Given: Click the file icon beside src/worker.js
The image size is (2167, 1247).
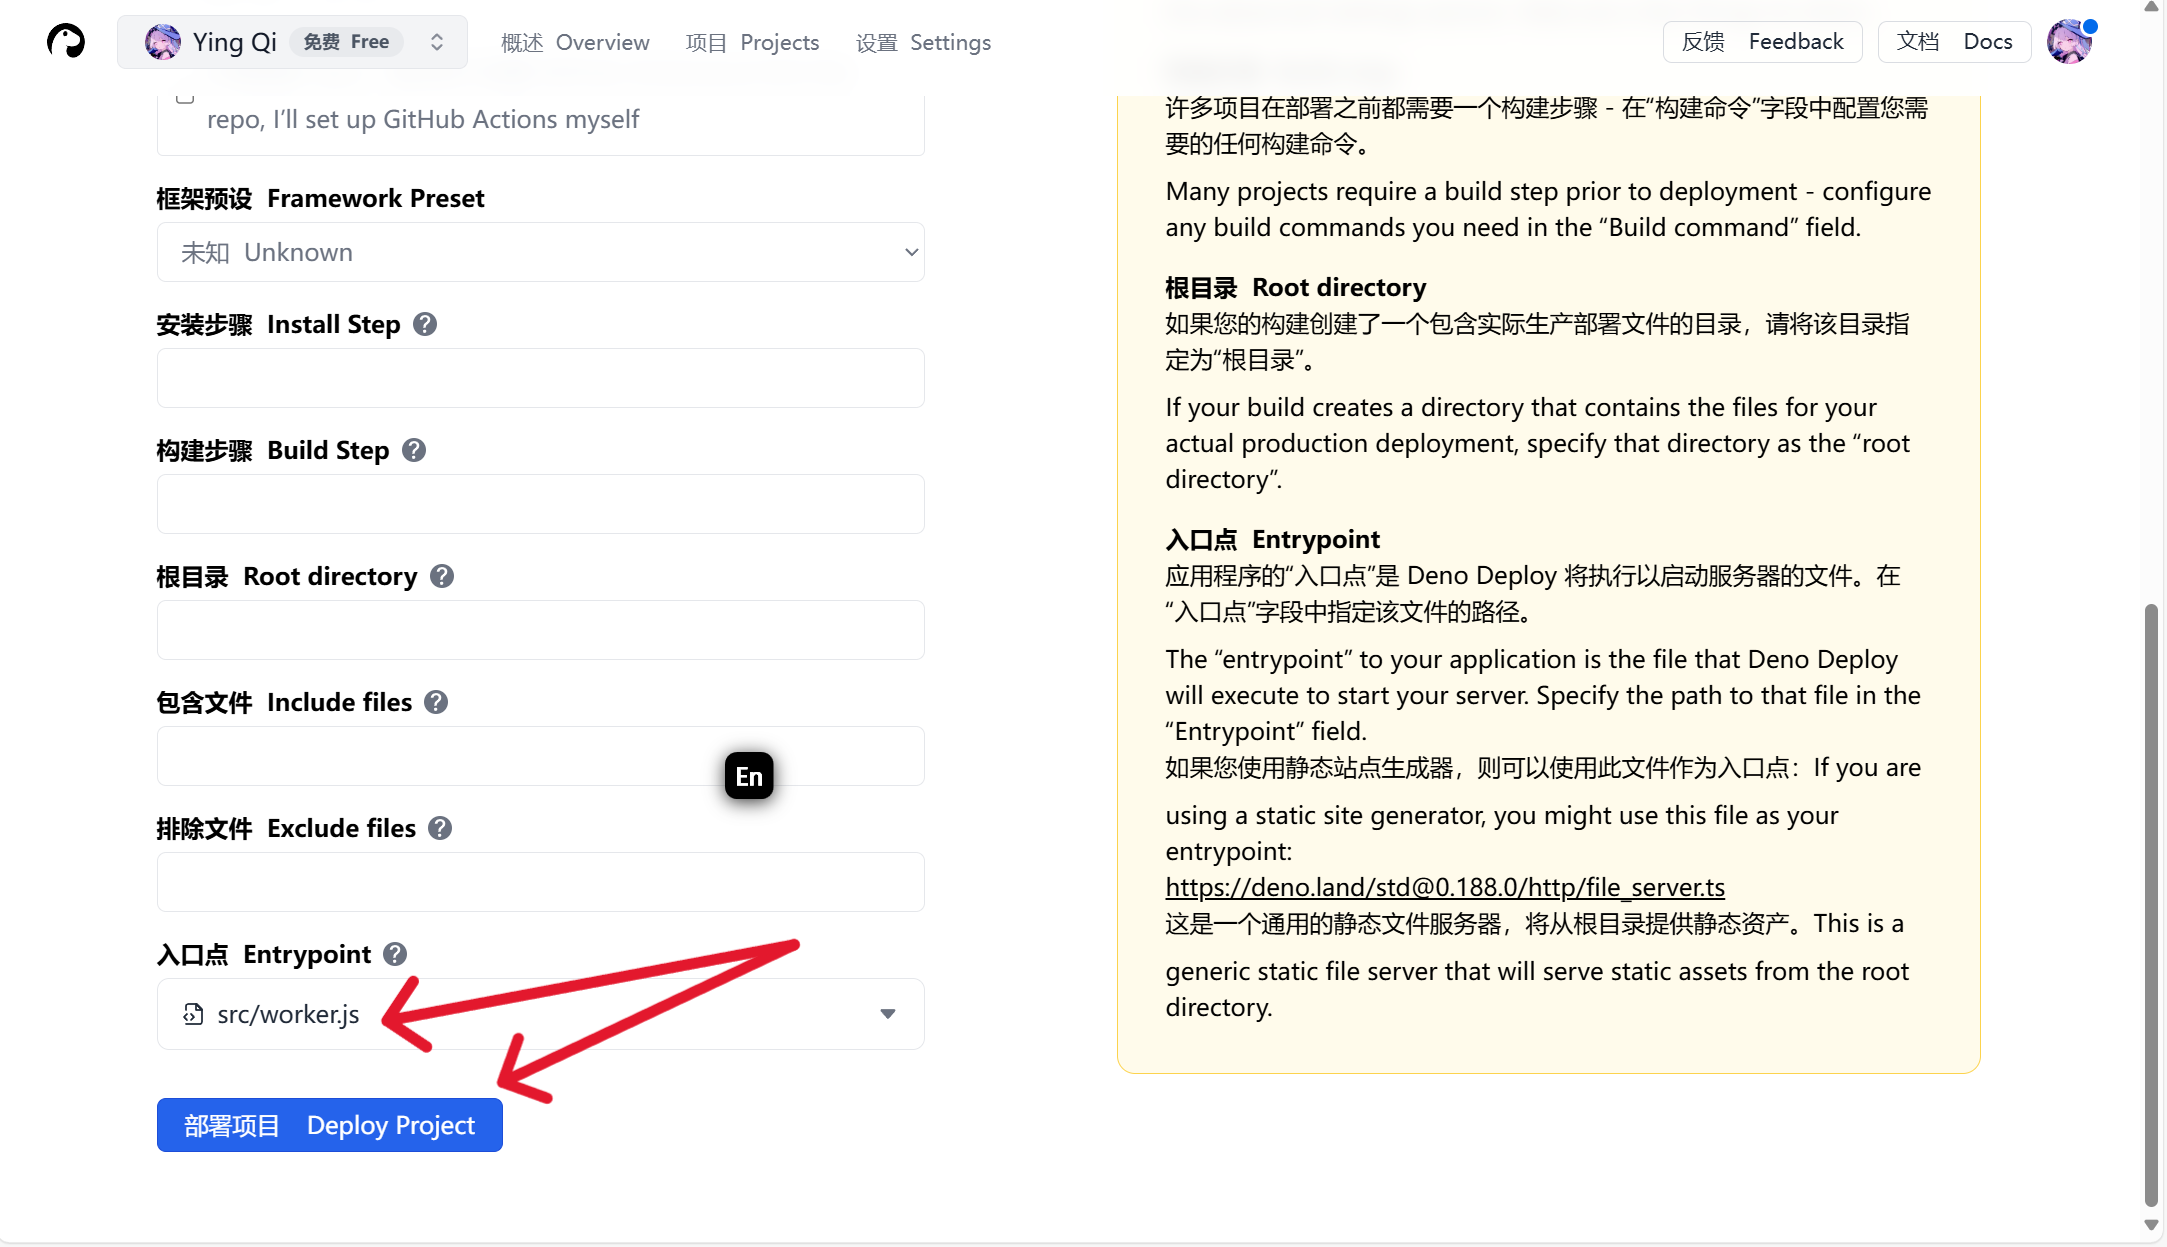Looking at the screenshot, I should [193, 1014].
